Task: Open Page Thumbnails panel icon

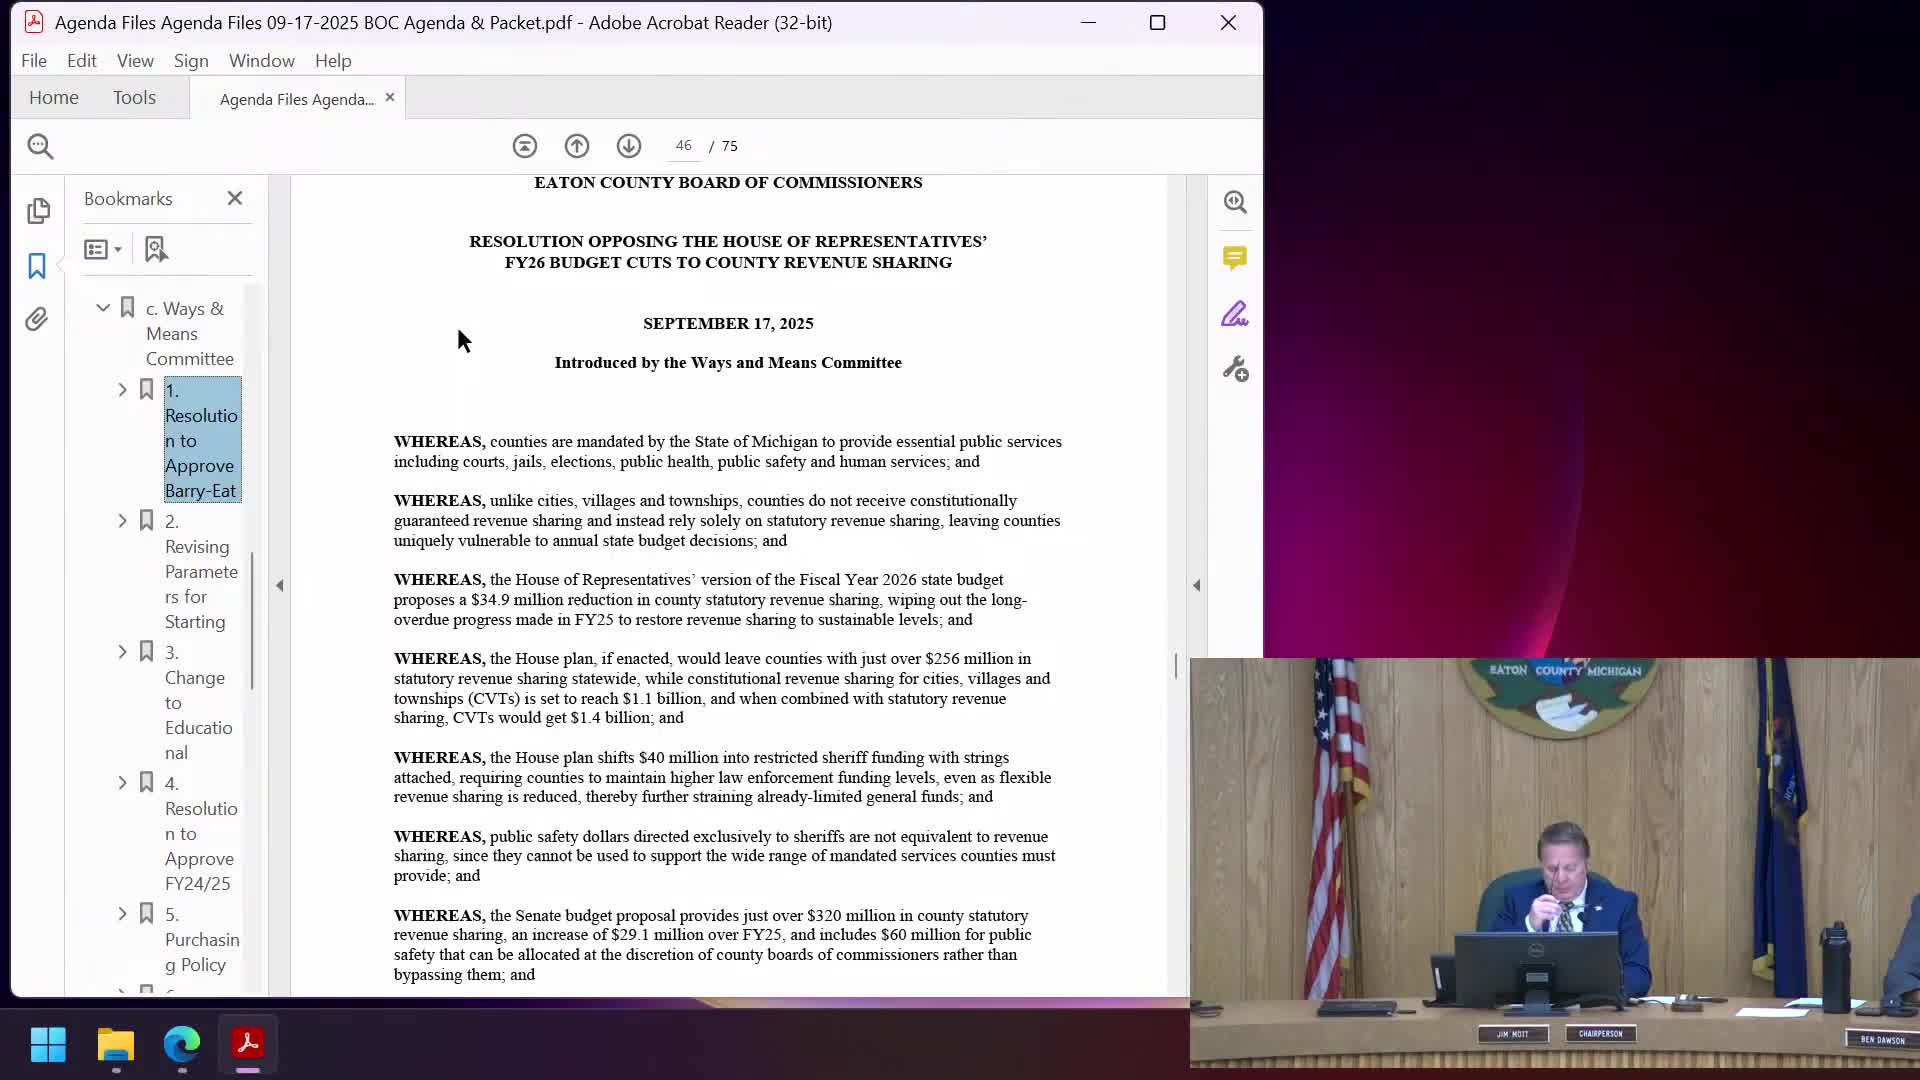Action: pyautogui.click(x=38, y=210)
